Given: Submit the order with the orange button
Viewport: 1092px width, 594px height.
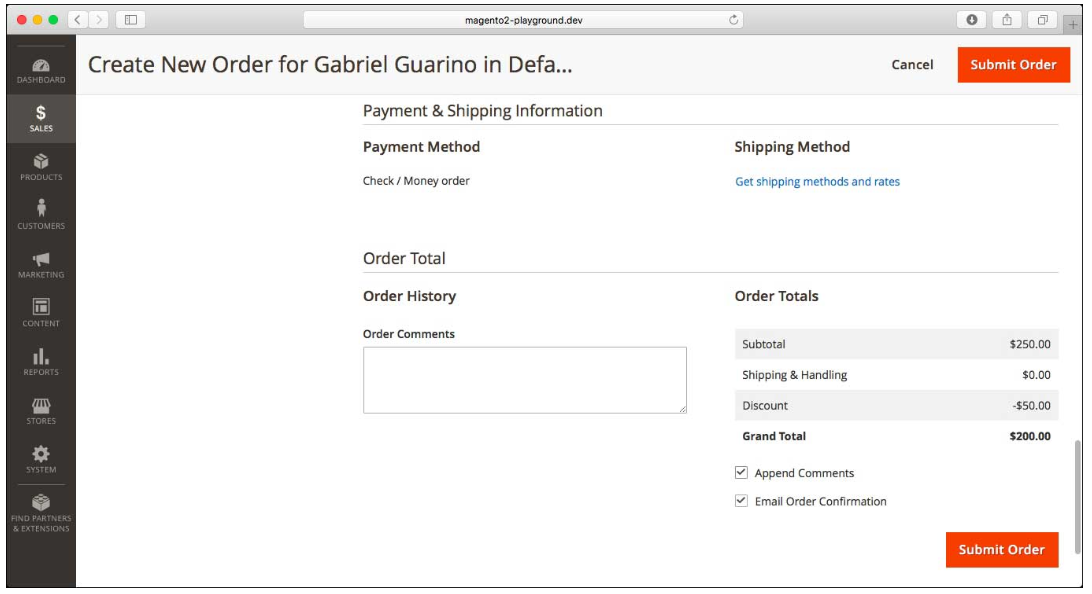Looking at the screenshot, I should point(1014,64).
